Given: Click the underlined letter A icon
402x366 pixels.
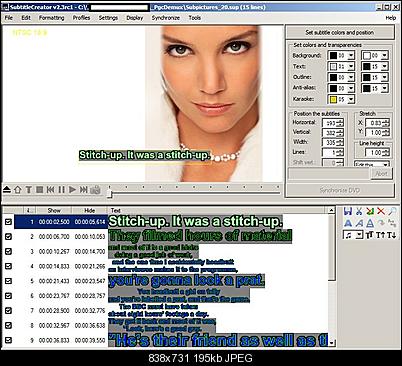Looking at the screenshot, I should tap(370, 223).
